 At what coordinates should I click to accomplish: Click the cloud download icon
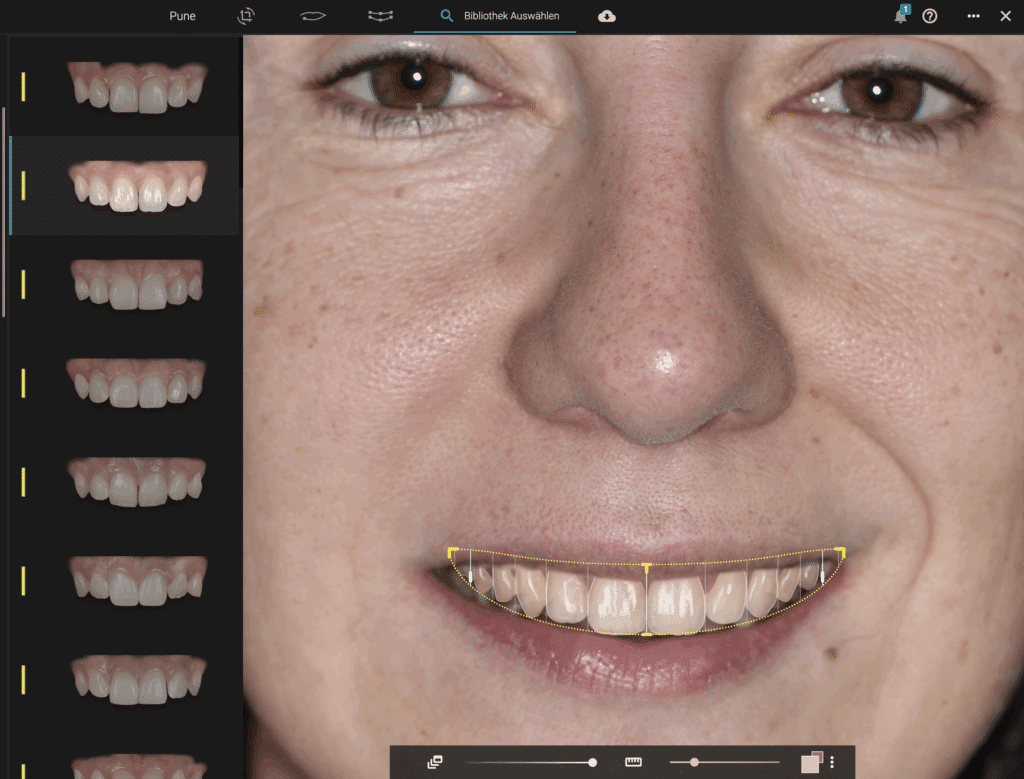tap(607, 16)
